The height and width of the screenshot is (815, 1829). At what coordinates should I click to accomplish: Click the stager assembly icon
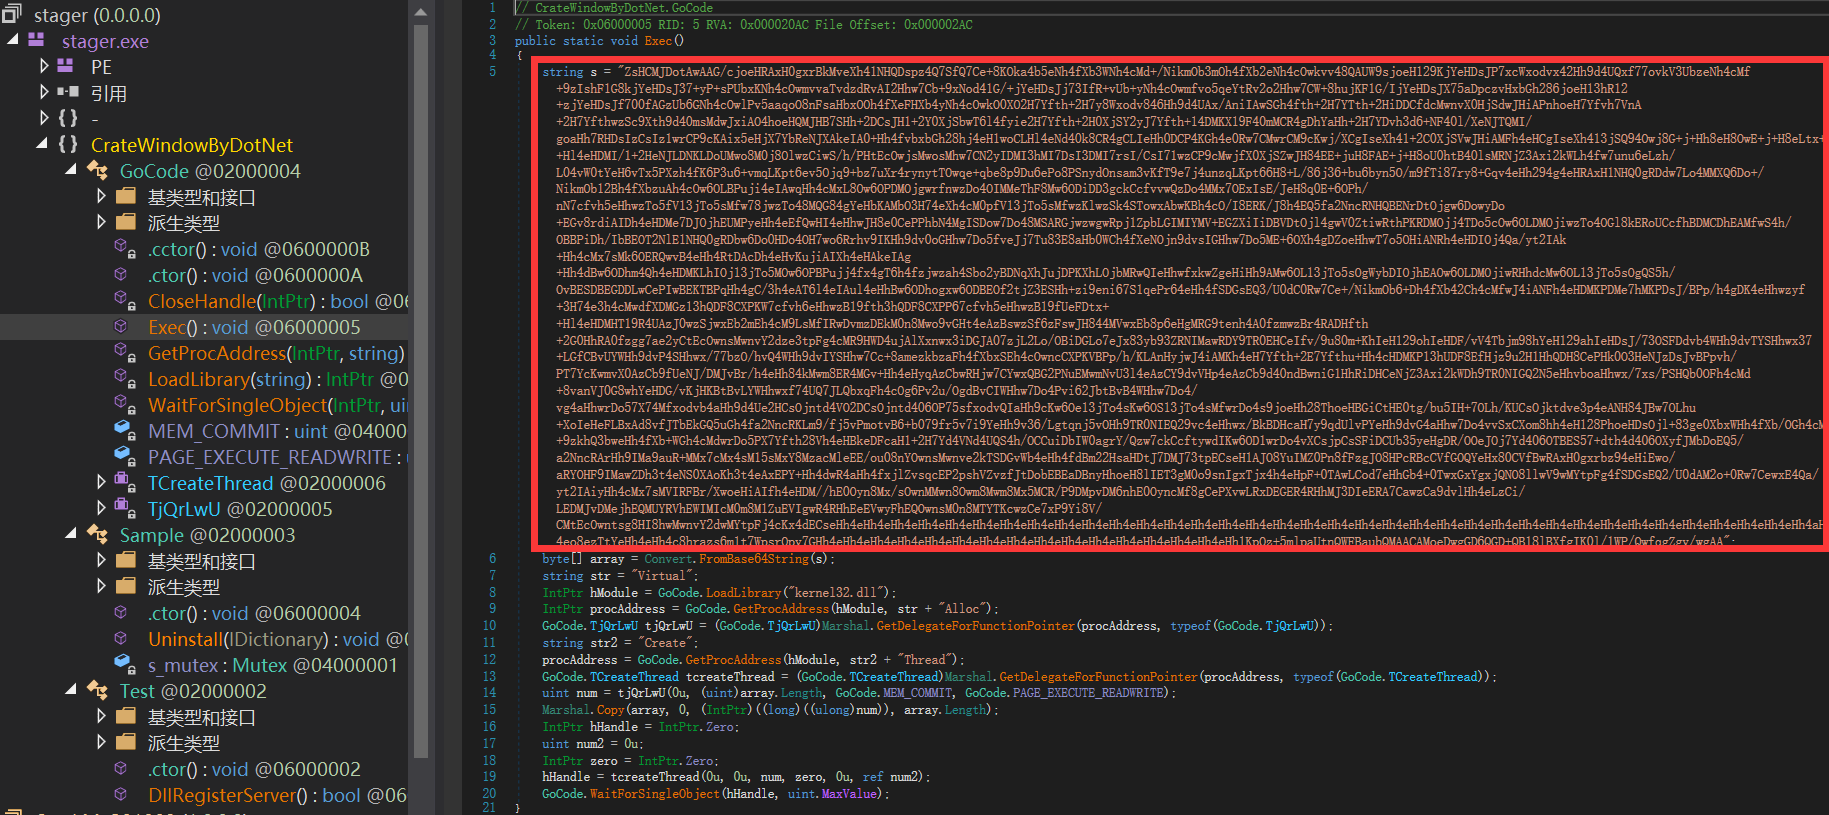[12, 14]
